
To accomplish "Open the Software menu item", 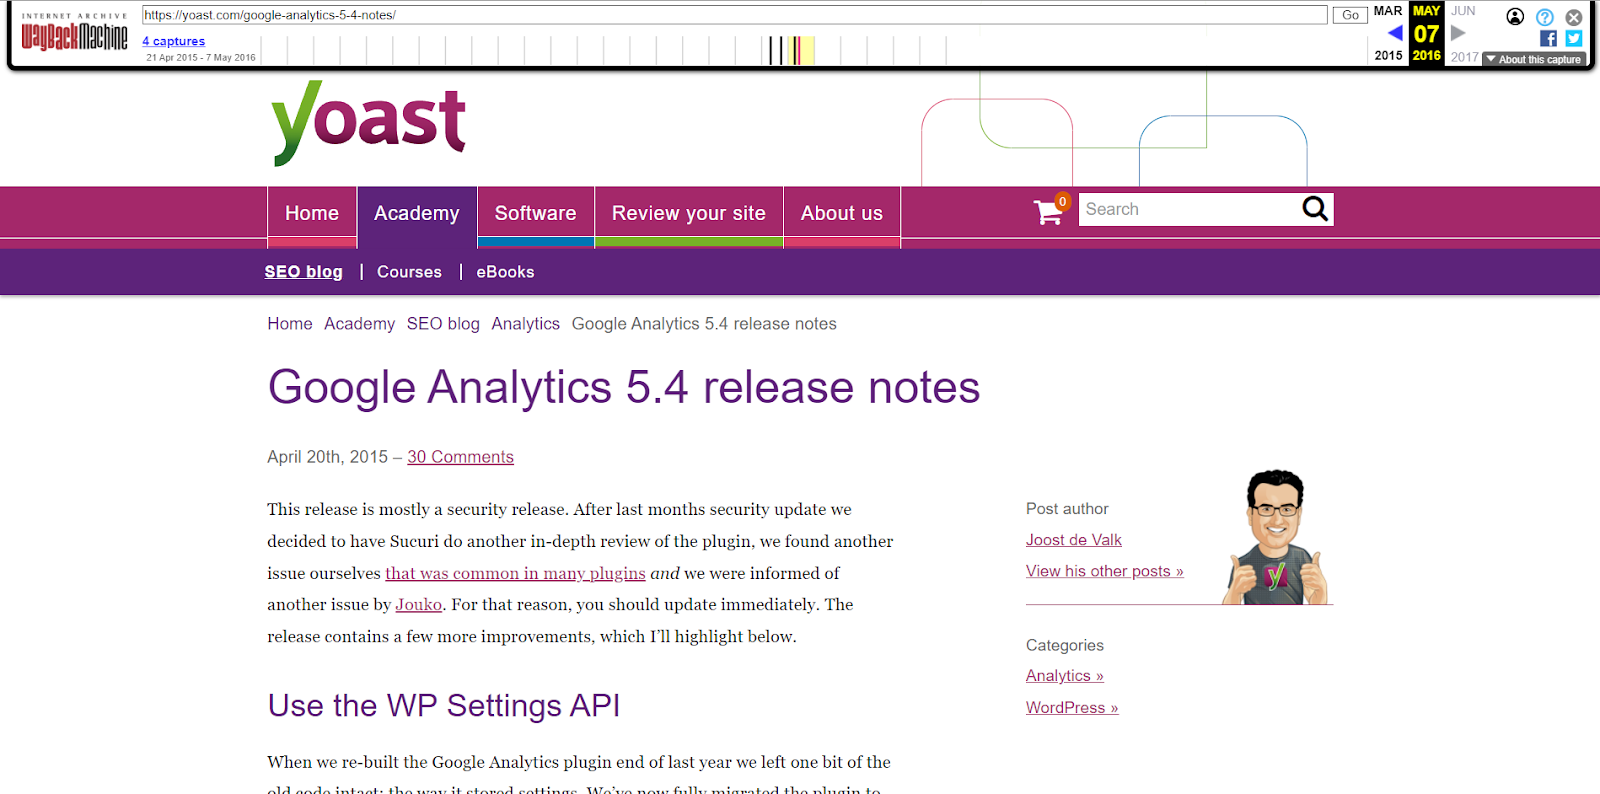I will (535, 213).
